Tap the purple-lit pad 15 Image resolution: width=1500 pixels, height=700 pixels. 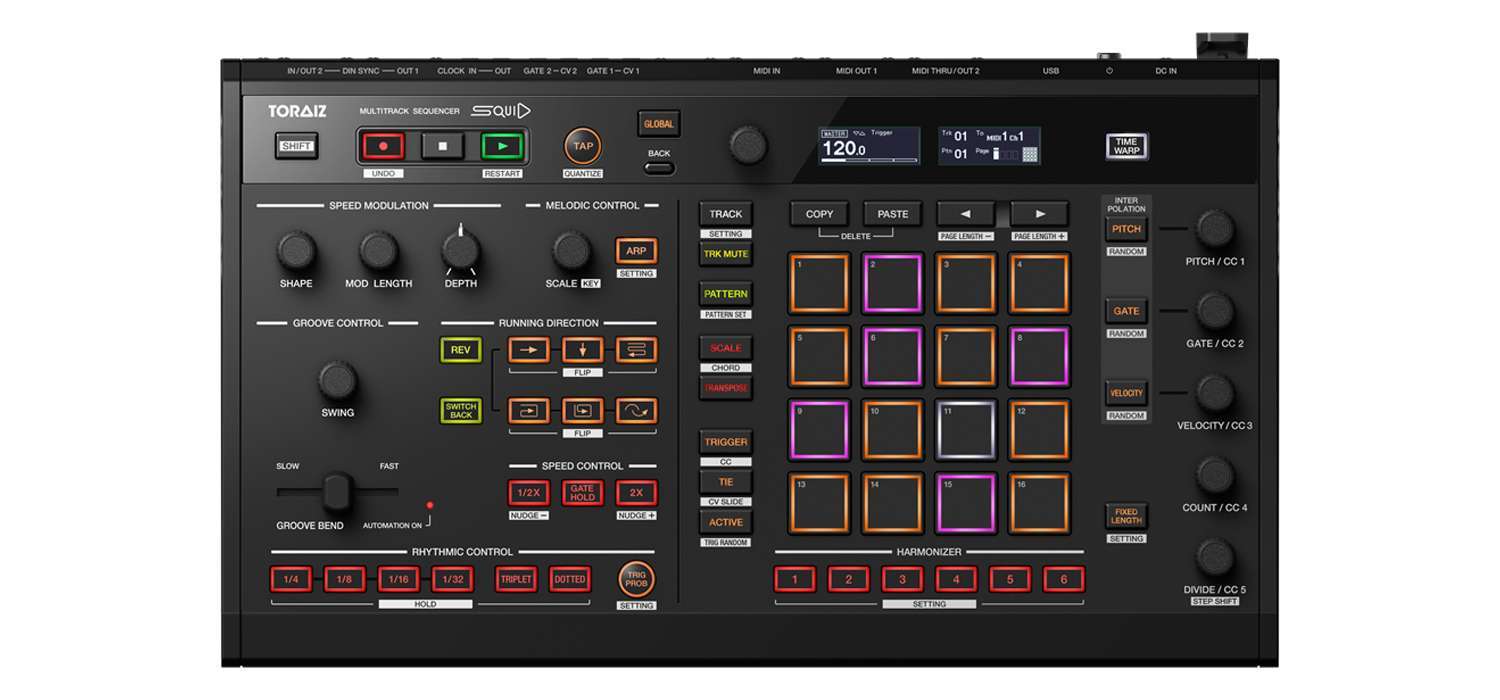(966, 503)
